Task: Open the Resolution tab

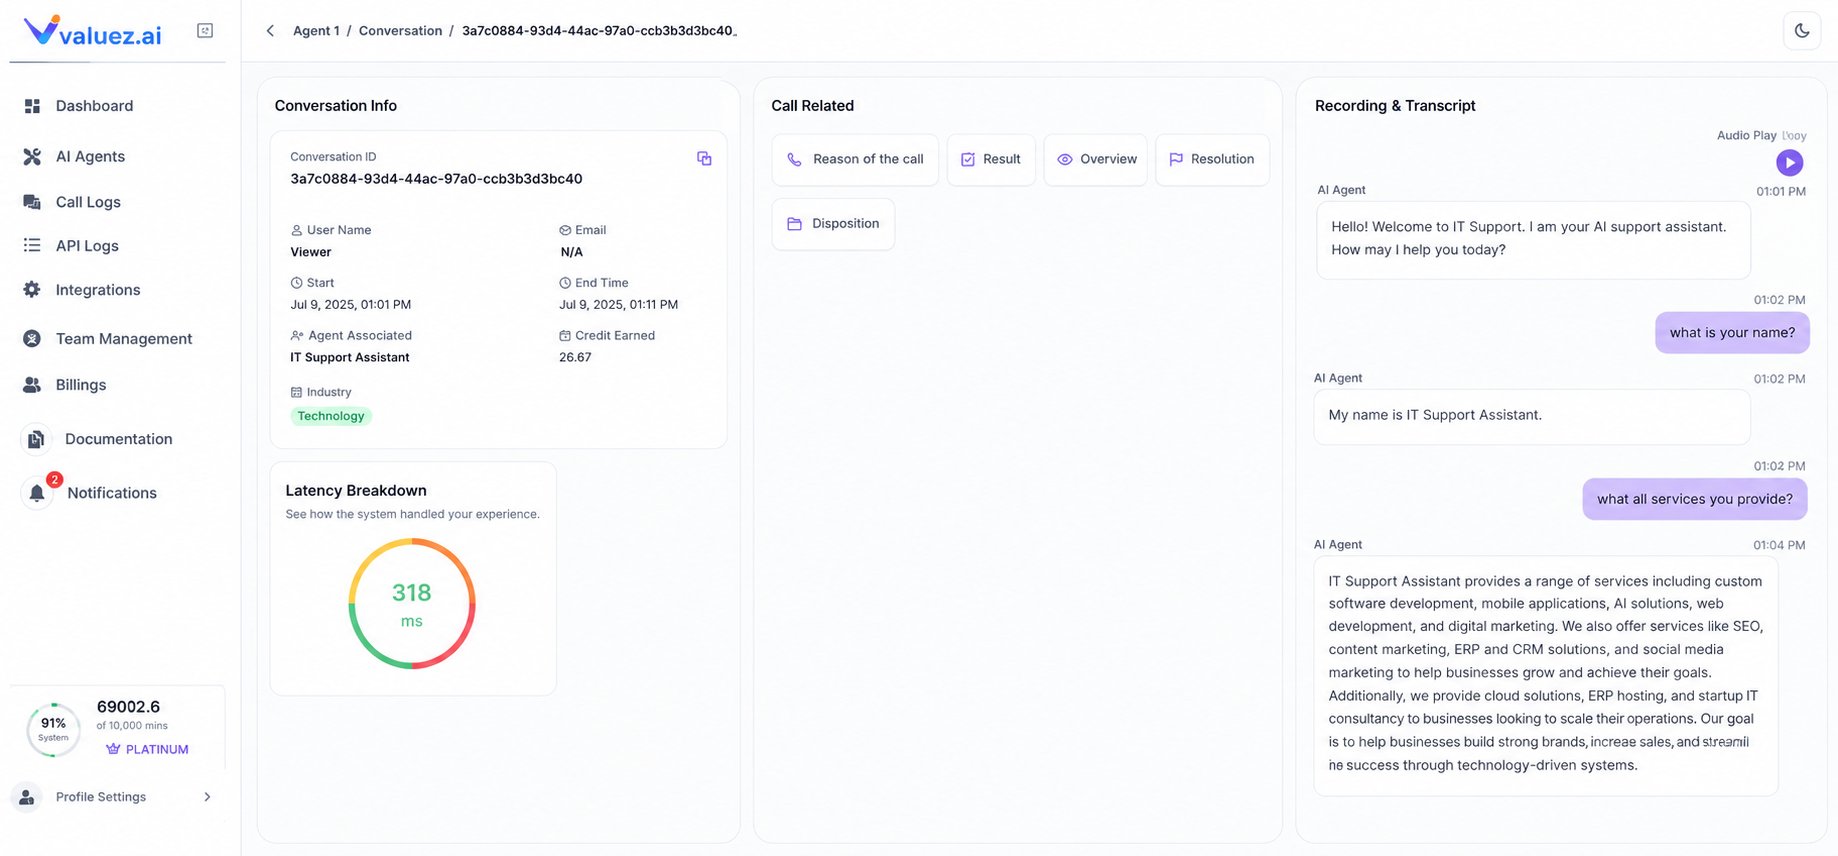Action: click(1212, 160)
